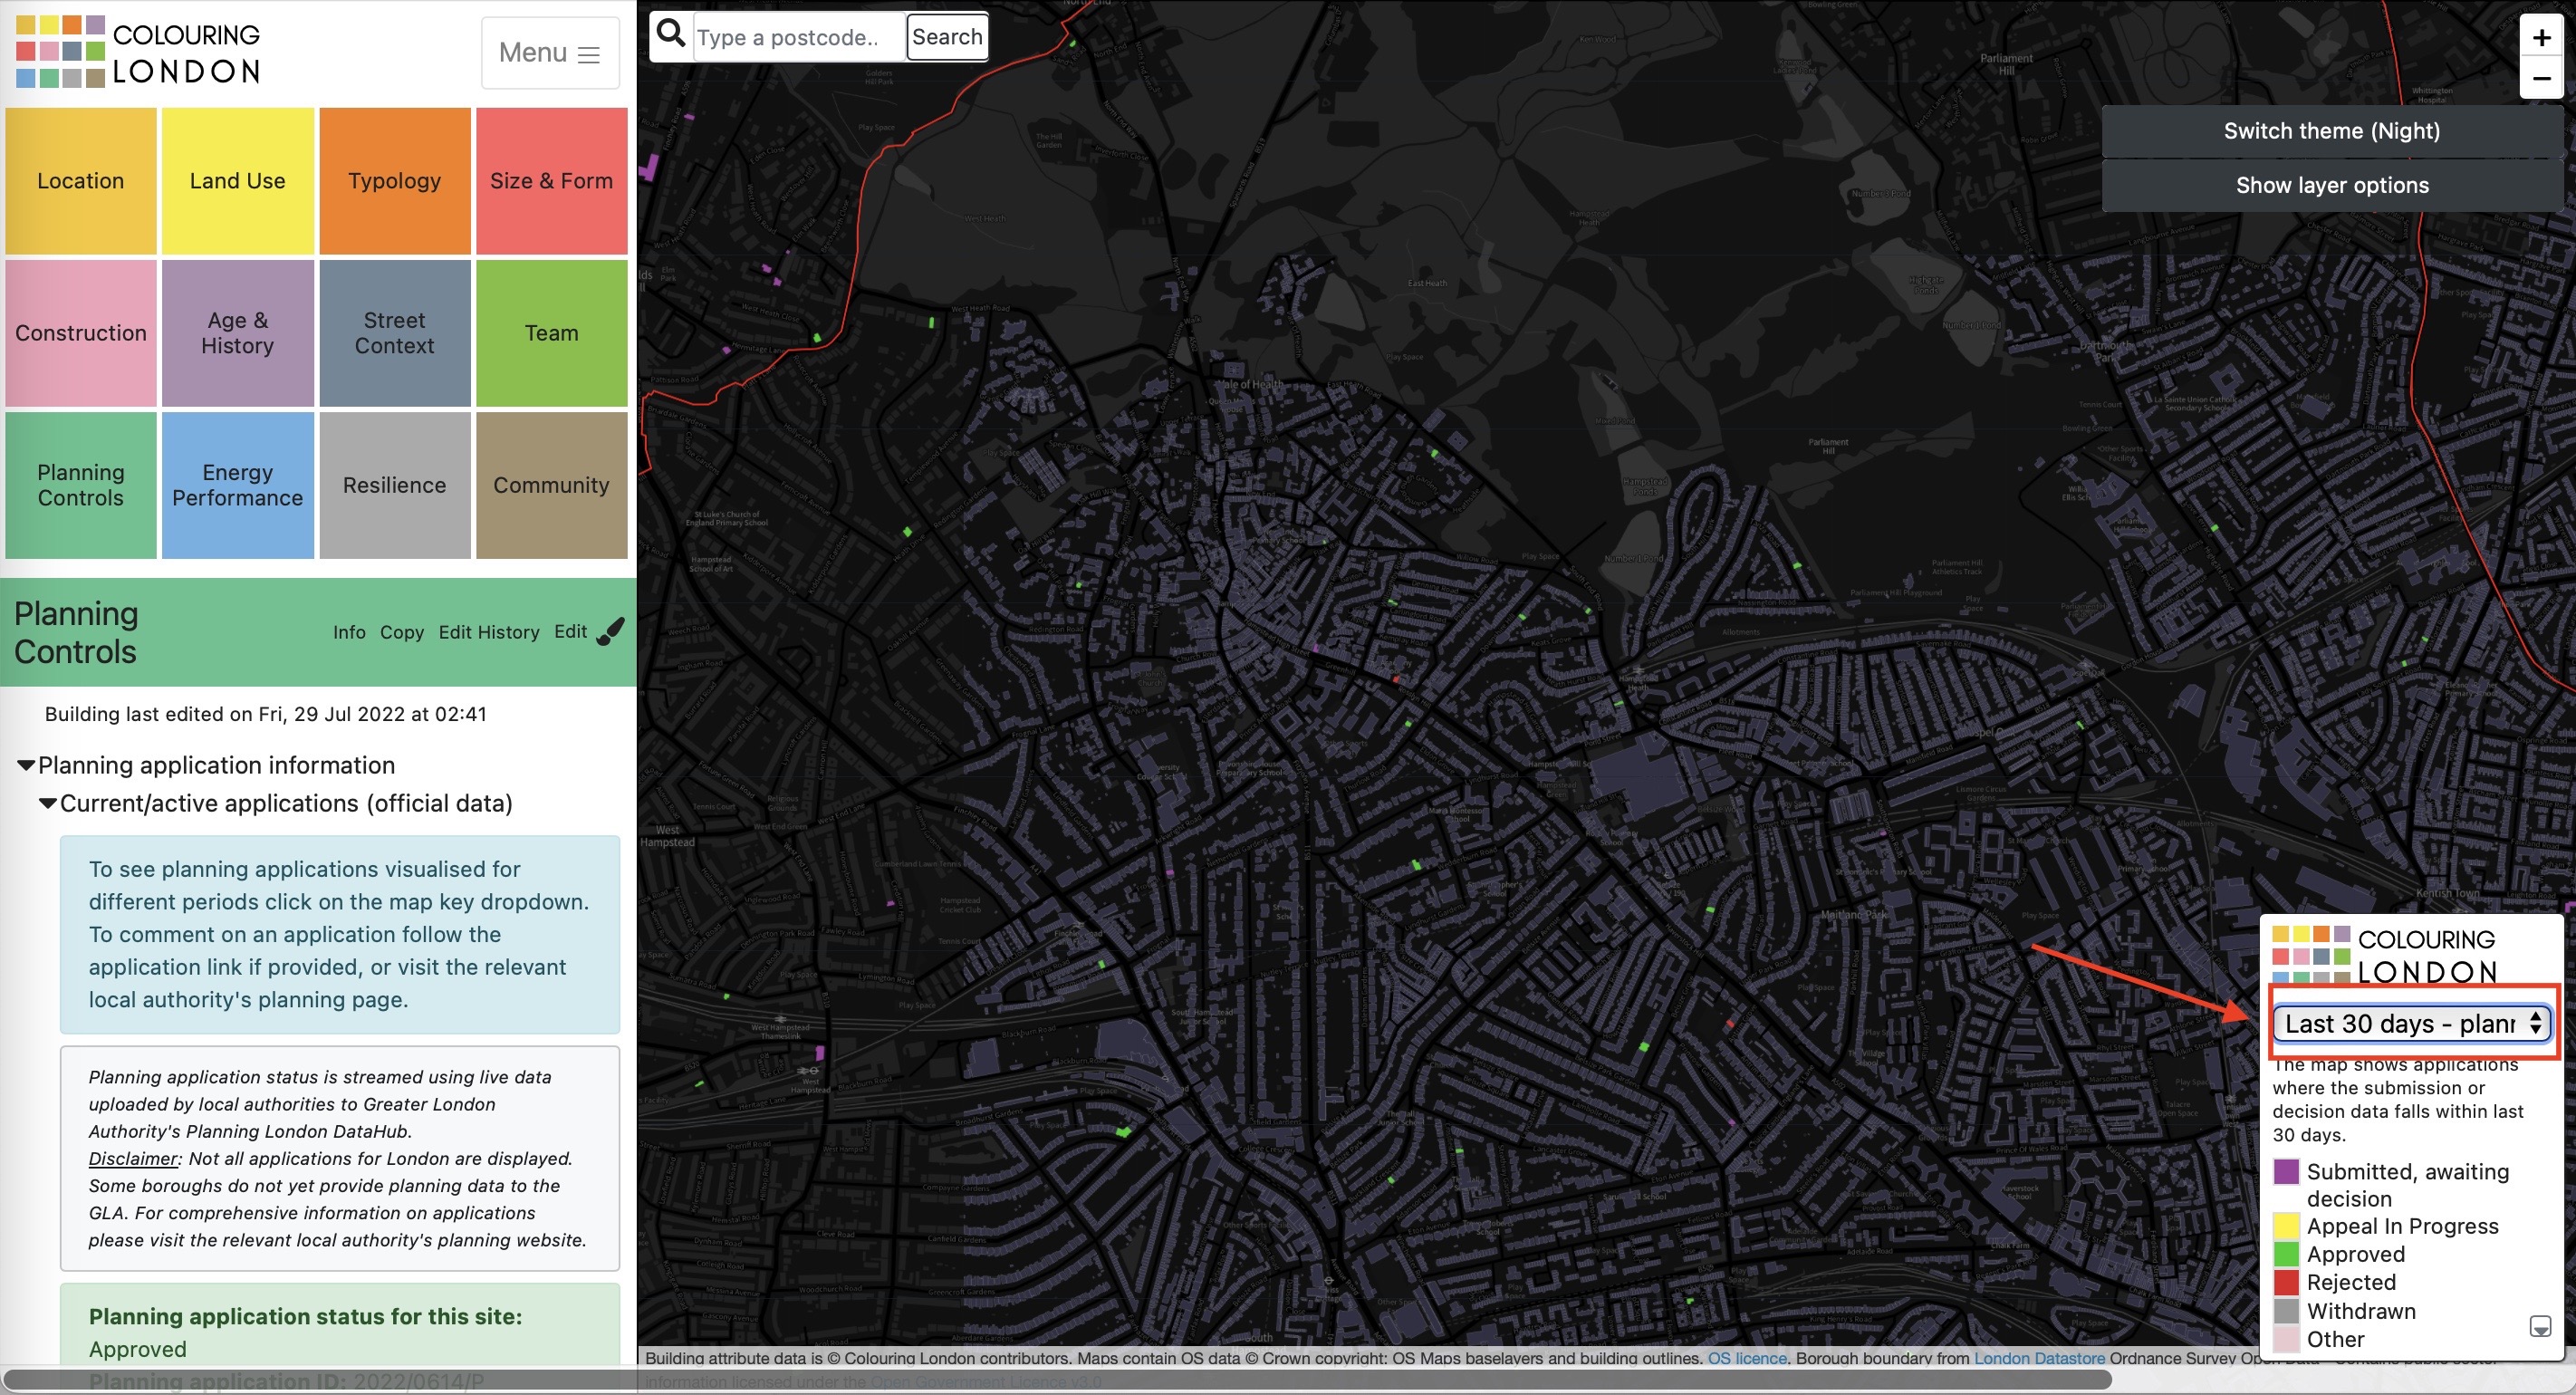Image resolution: width=2576 pixels, height=1395 pixels.
Task: Open the Land Use category tile
Action: pyautogui.click(x=238, y=181)
